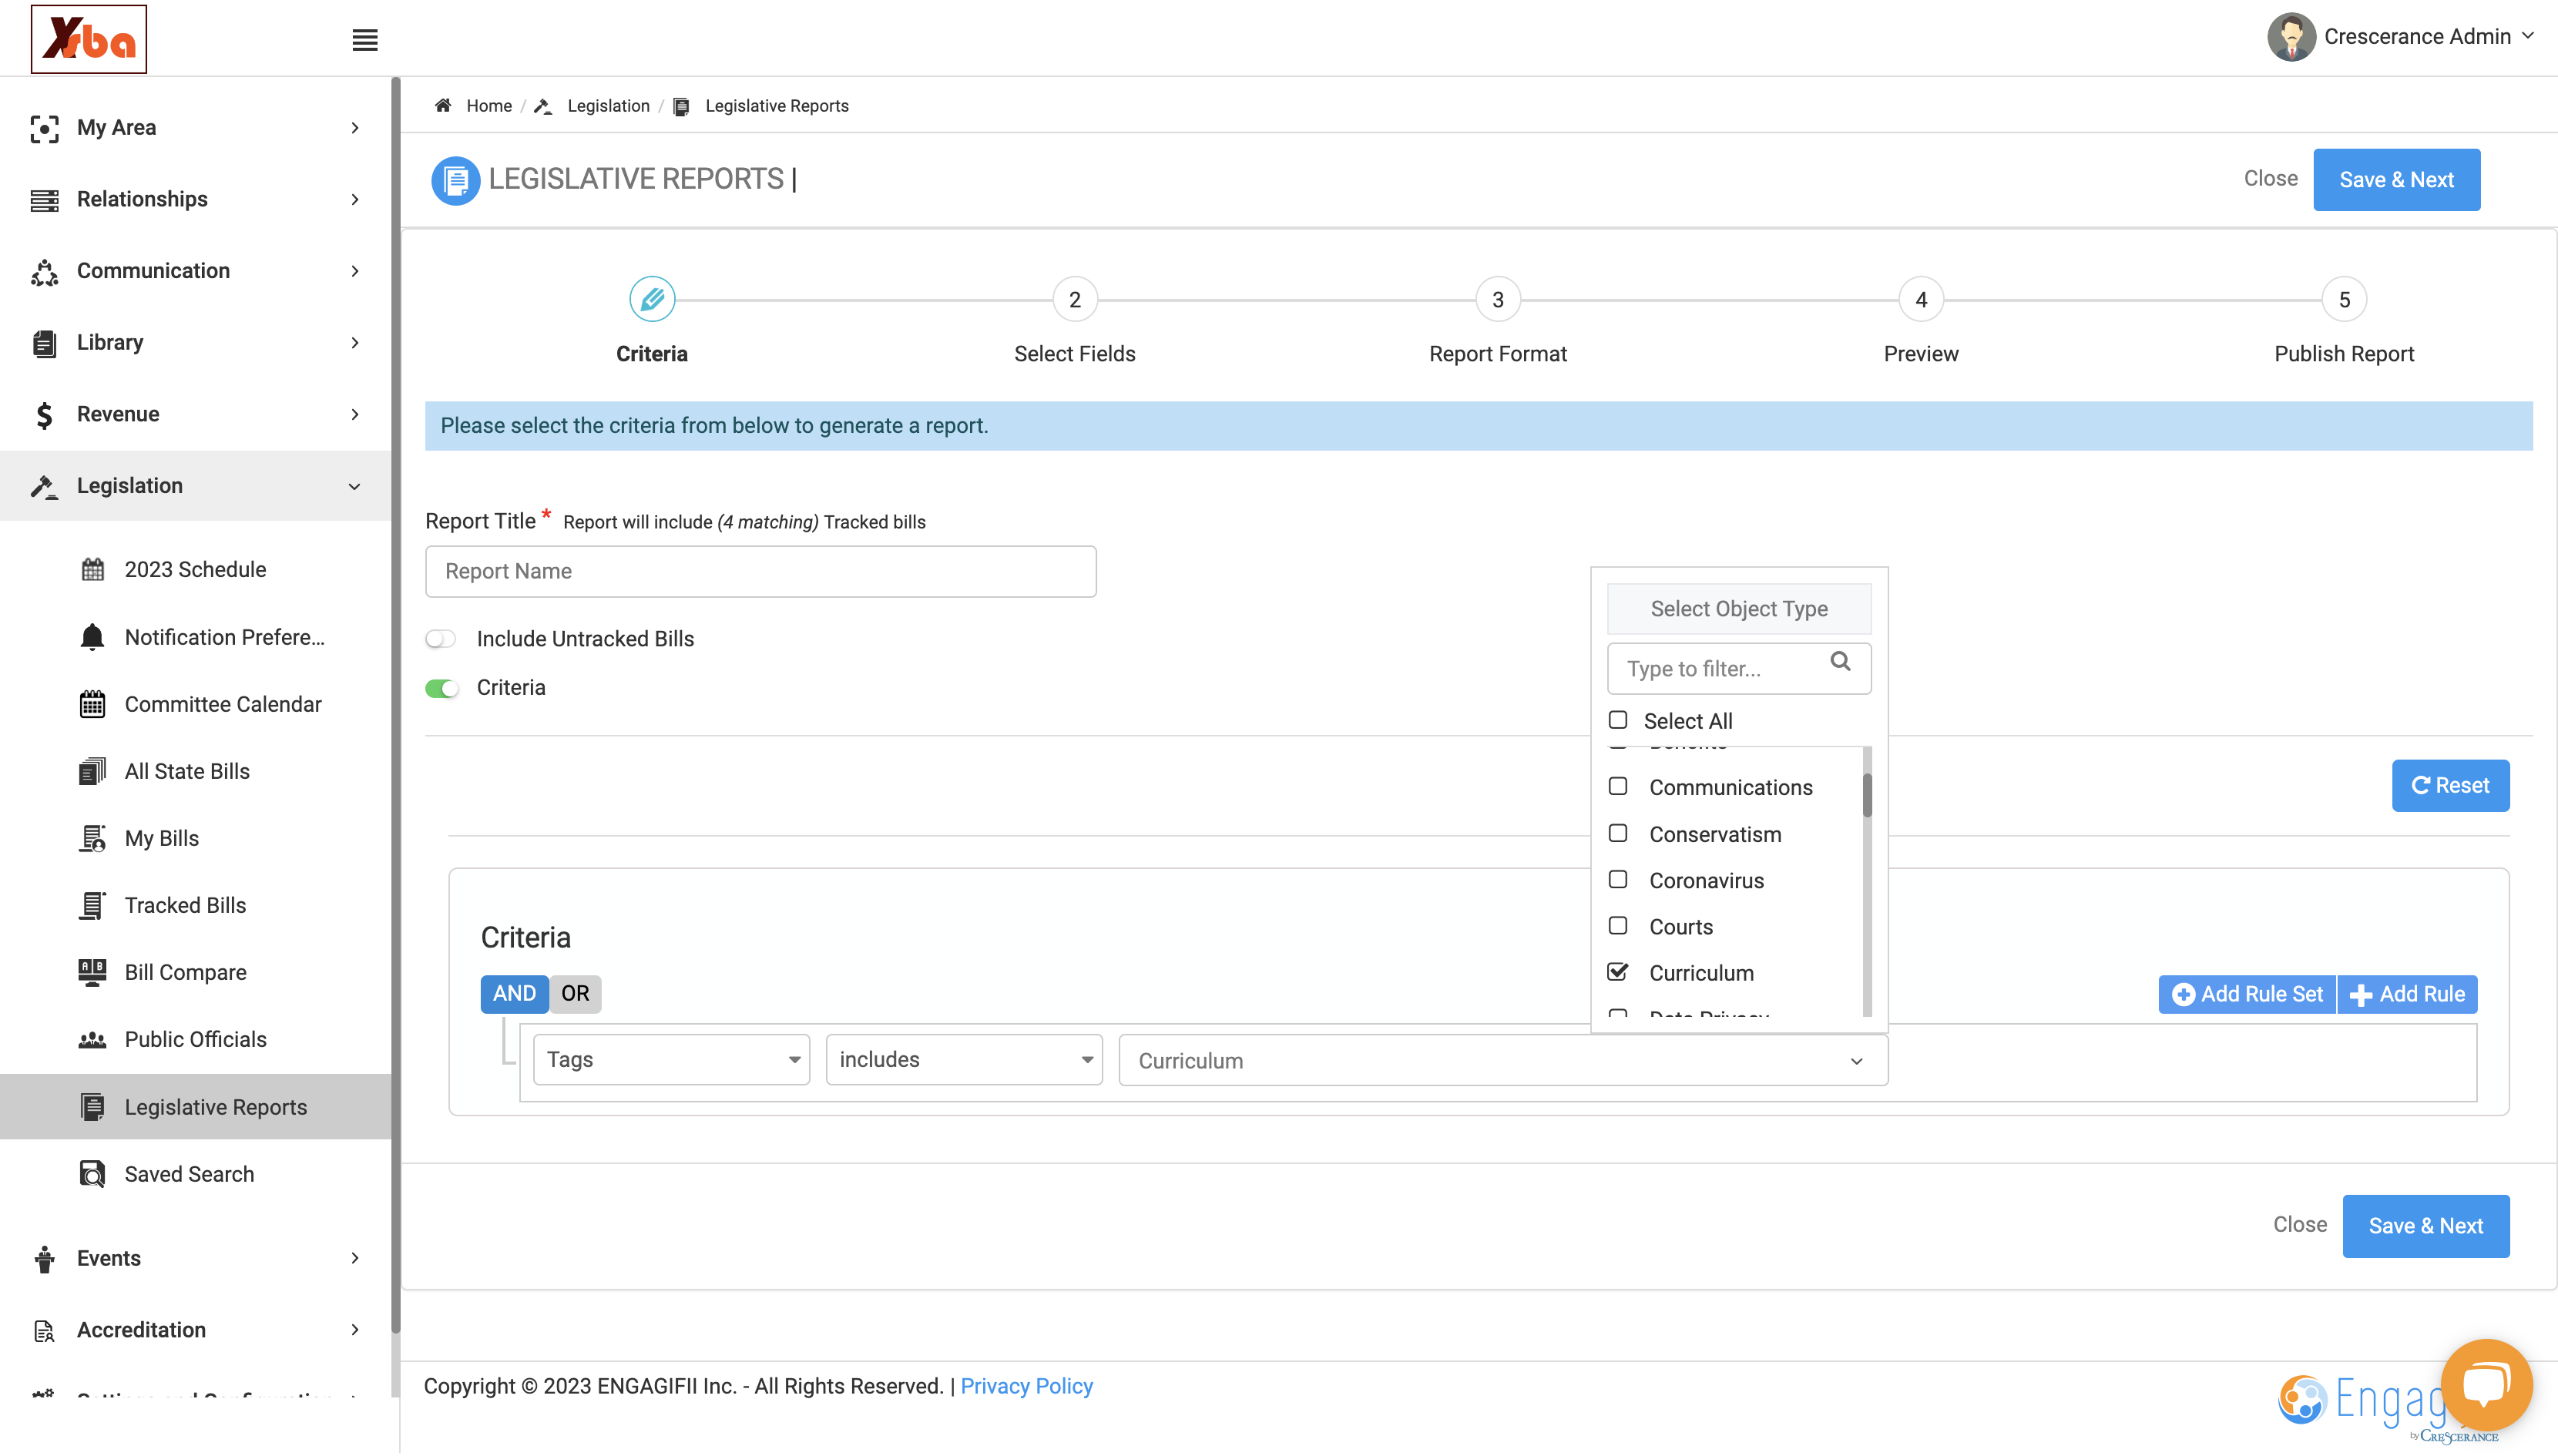Click the Criteria step pencil icon
The width and height of the screenshot is (2558, 1456).
(x=652, y=299)
